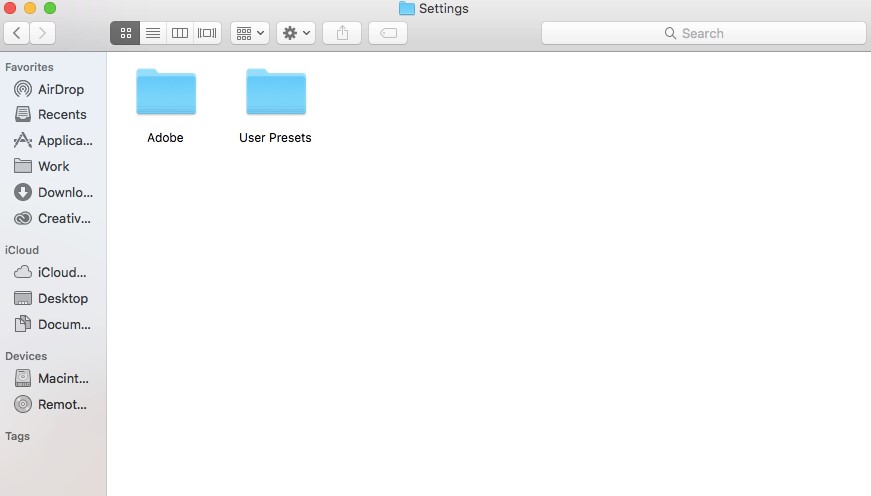The width and height of the screenshot is (871, 496).
Task: Go forward with the right arrow button
Action: [x=43, y=33]
